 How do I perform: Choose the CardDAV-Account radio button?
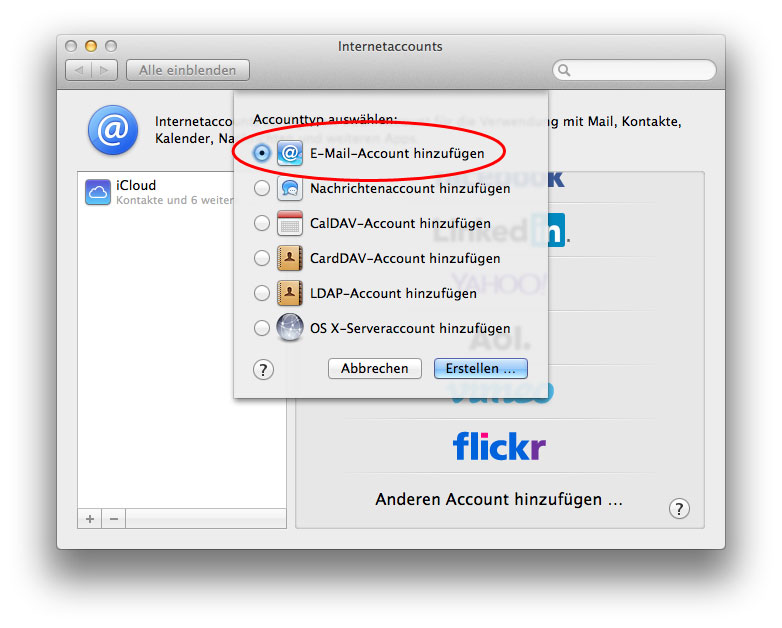pos(262,258)
